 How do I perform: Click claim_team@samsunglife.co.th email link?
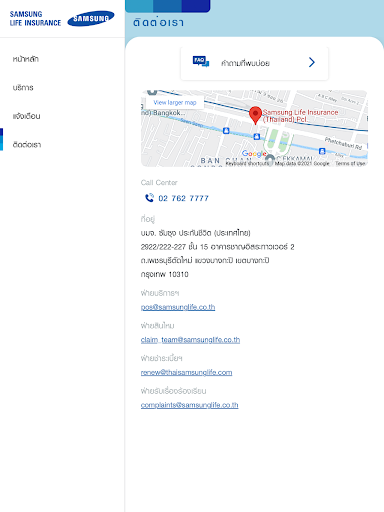(190, 340)
